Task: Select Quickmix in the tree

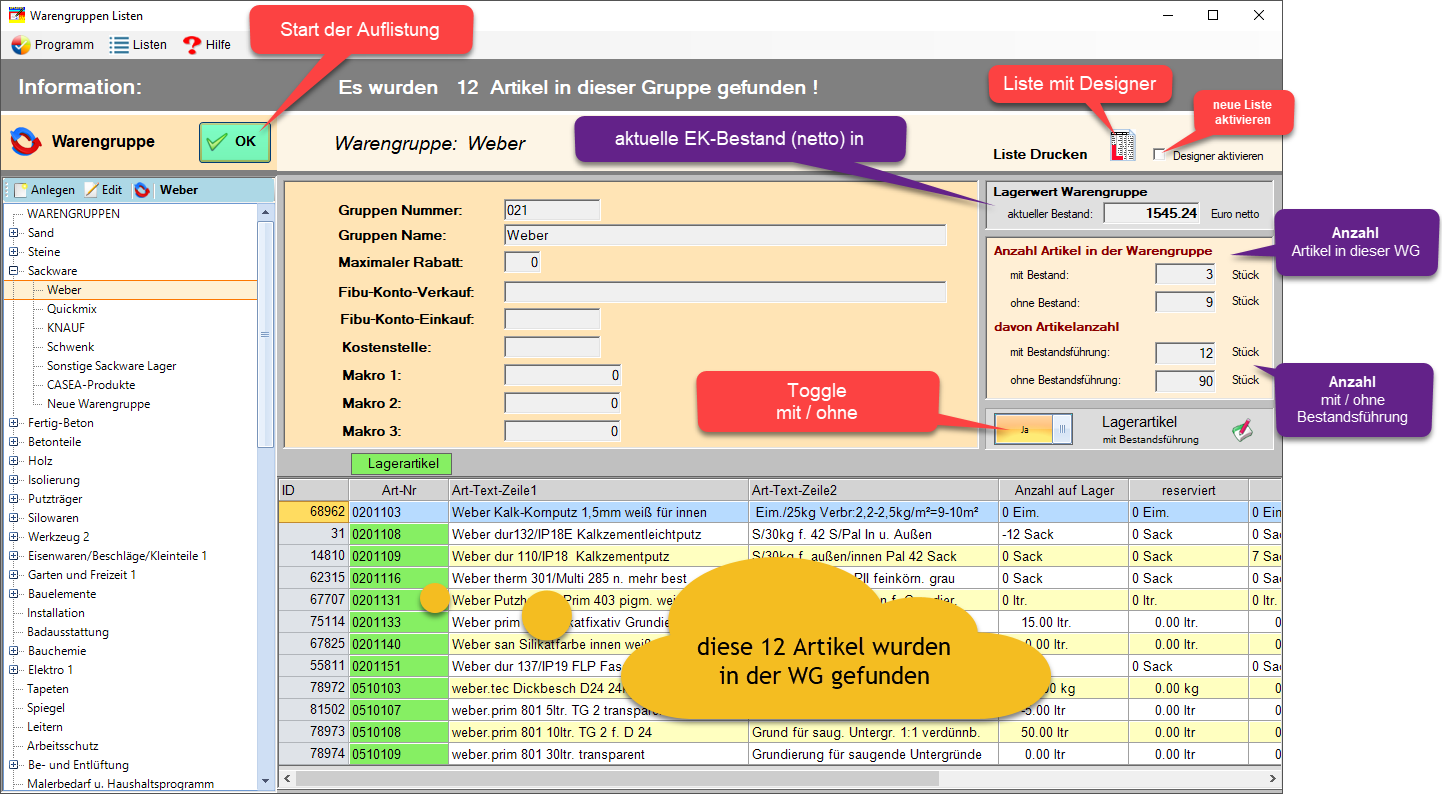Action: point(71,309)
